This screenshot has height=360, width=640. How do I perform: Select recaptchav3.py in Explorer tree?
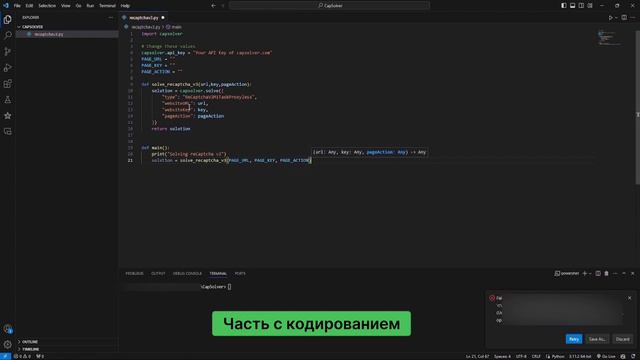[67, 34]
